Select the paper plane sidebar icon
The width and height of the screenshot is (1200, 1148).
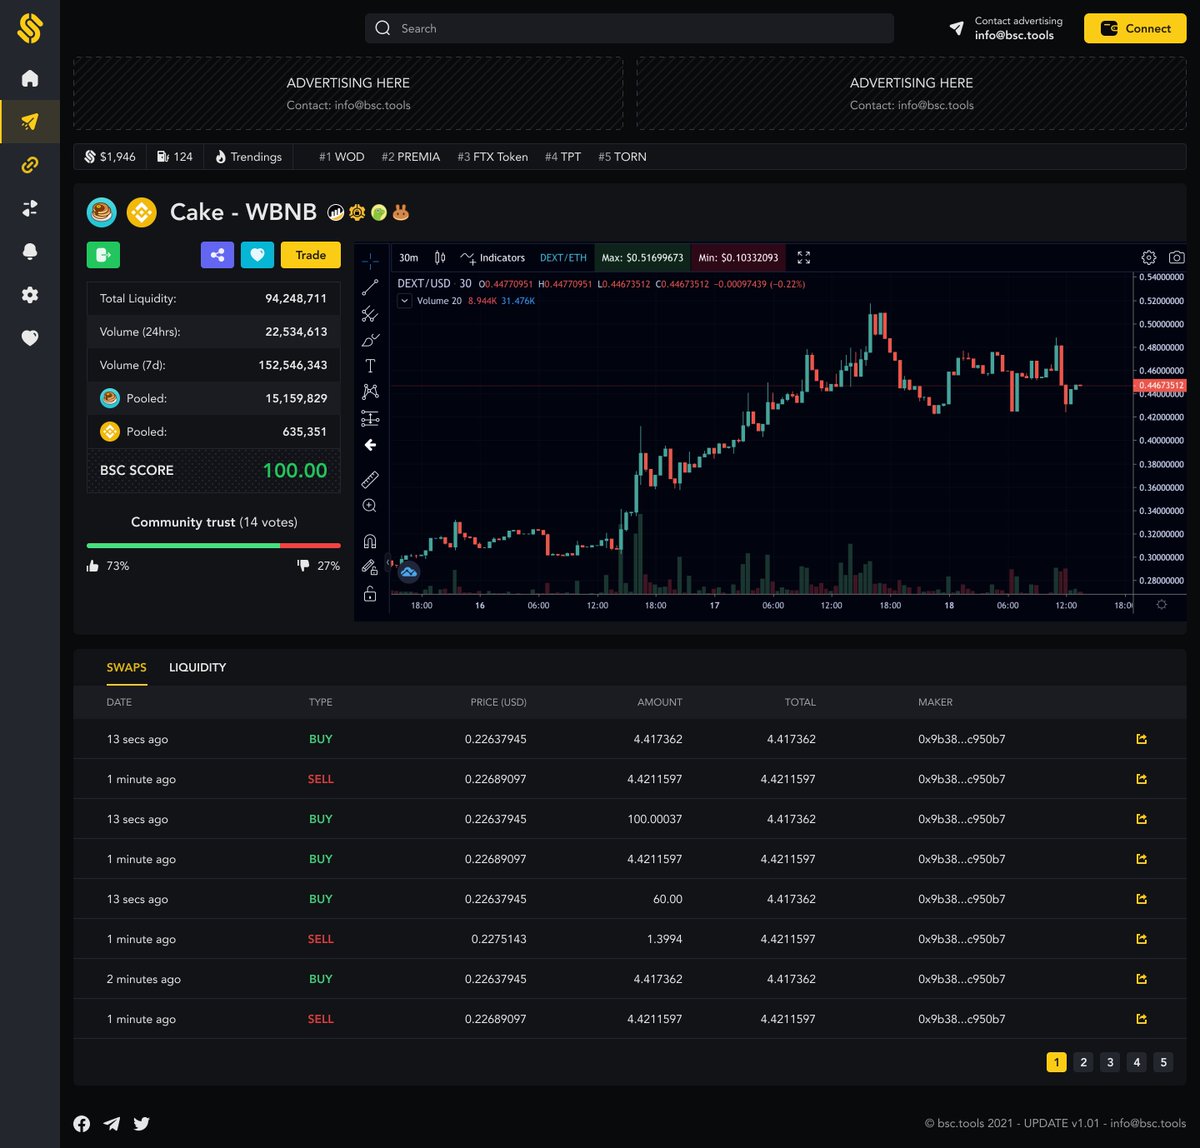tap(30, 122)
